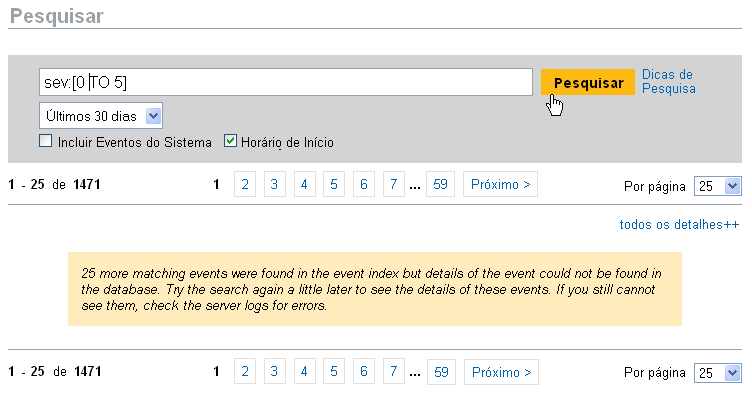Enable Incluir Eventos do Sistema checkbox
The height and width of the screenshot is (399, 752).
point(46,141)
